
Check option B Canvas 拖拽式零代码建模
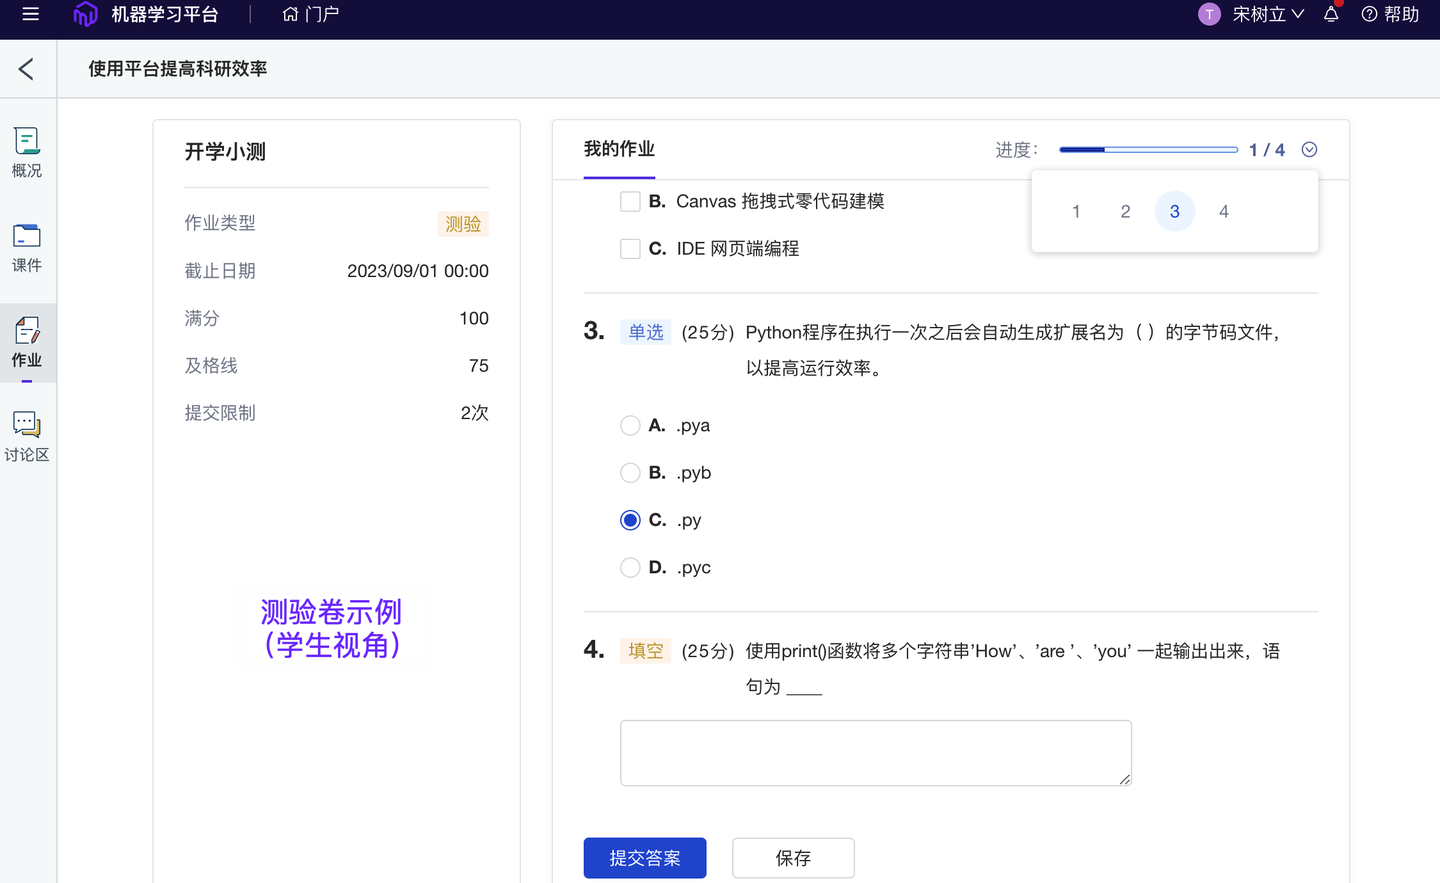630,202
